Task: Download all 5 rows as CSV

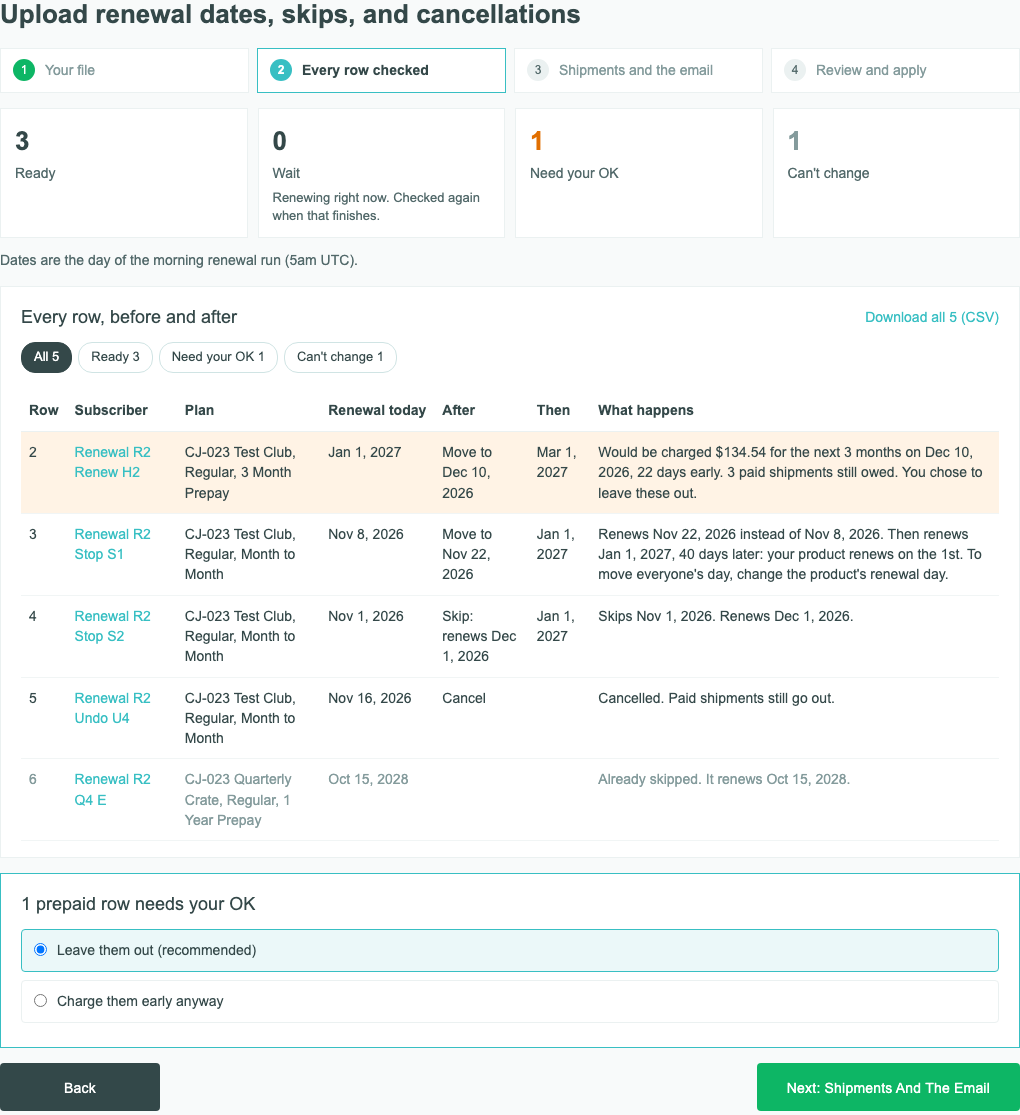Action: point(932,317)
